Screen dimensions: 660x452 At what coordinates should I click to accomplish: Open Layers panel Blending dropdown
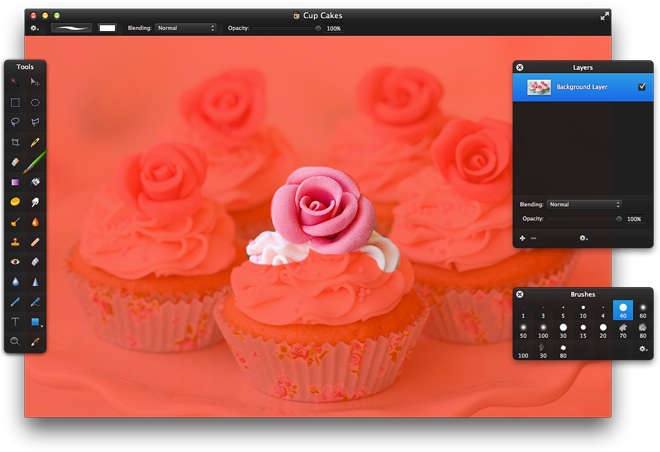coord(584,204)
